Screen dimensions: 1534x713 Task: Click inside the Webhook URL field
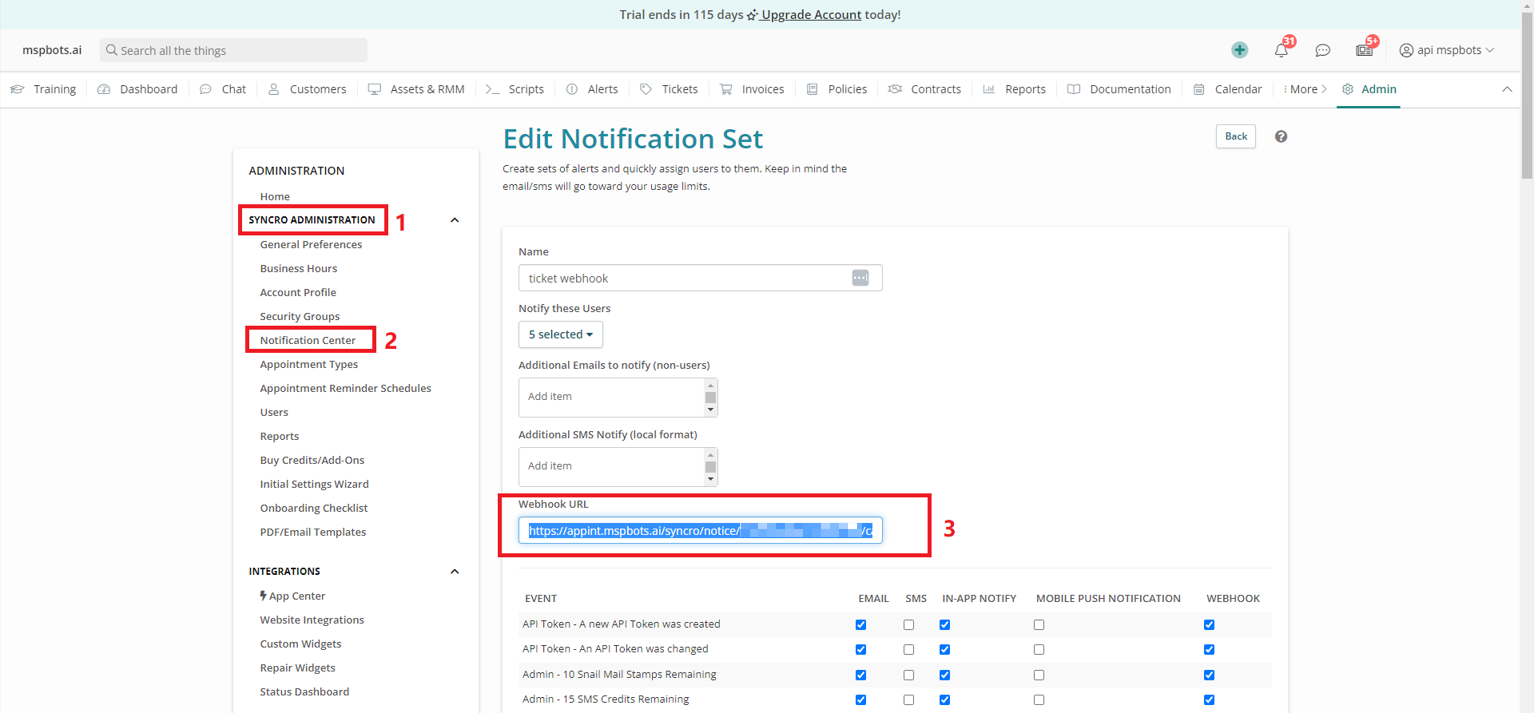point(700,530)
